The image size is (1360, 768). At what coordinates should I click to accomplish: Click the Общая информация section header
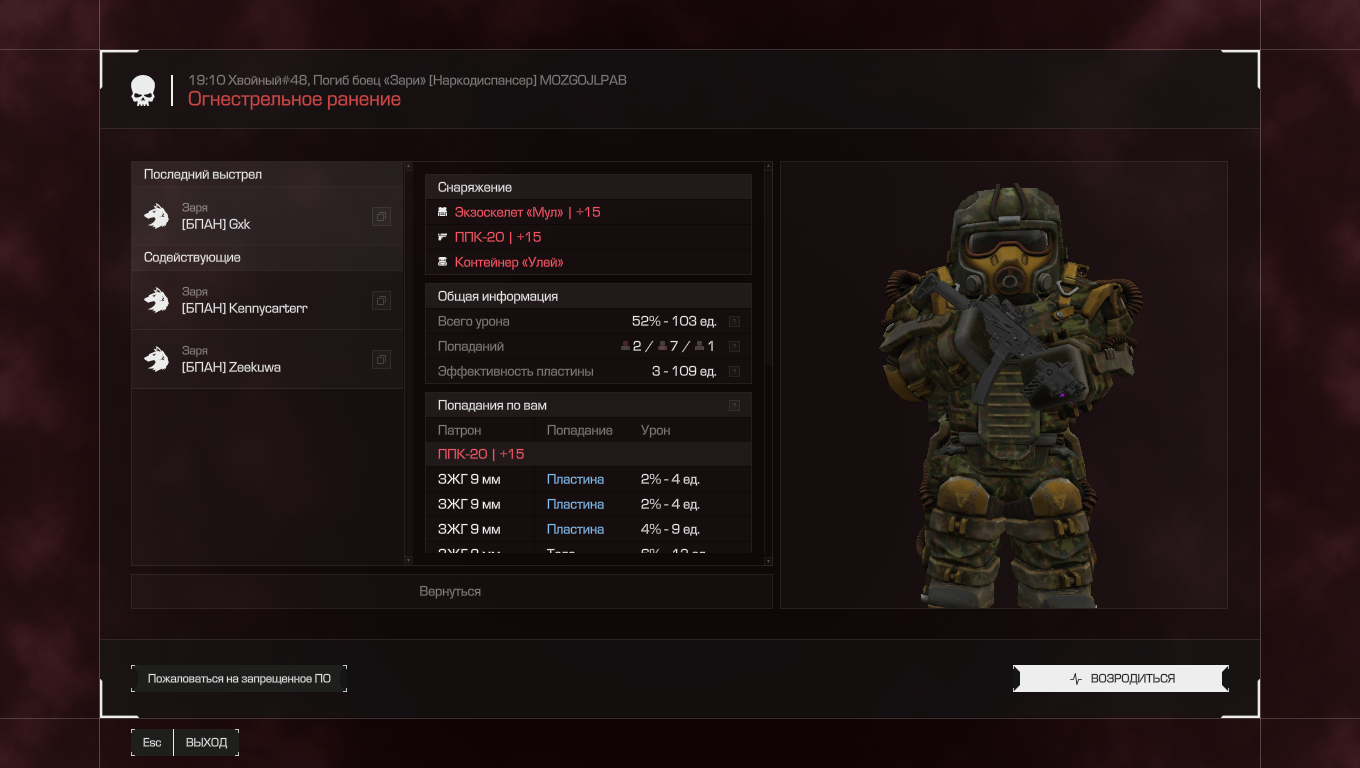(x=588, y=296)
